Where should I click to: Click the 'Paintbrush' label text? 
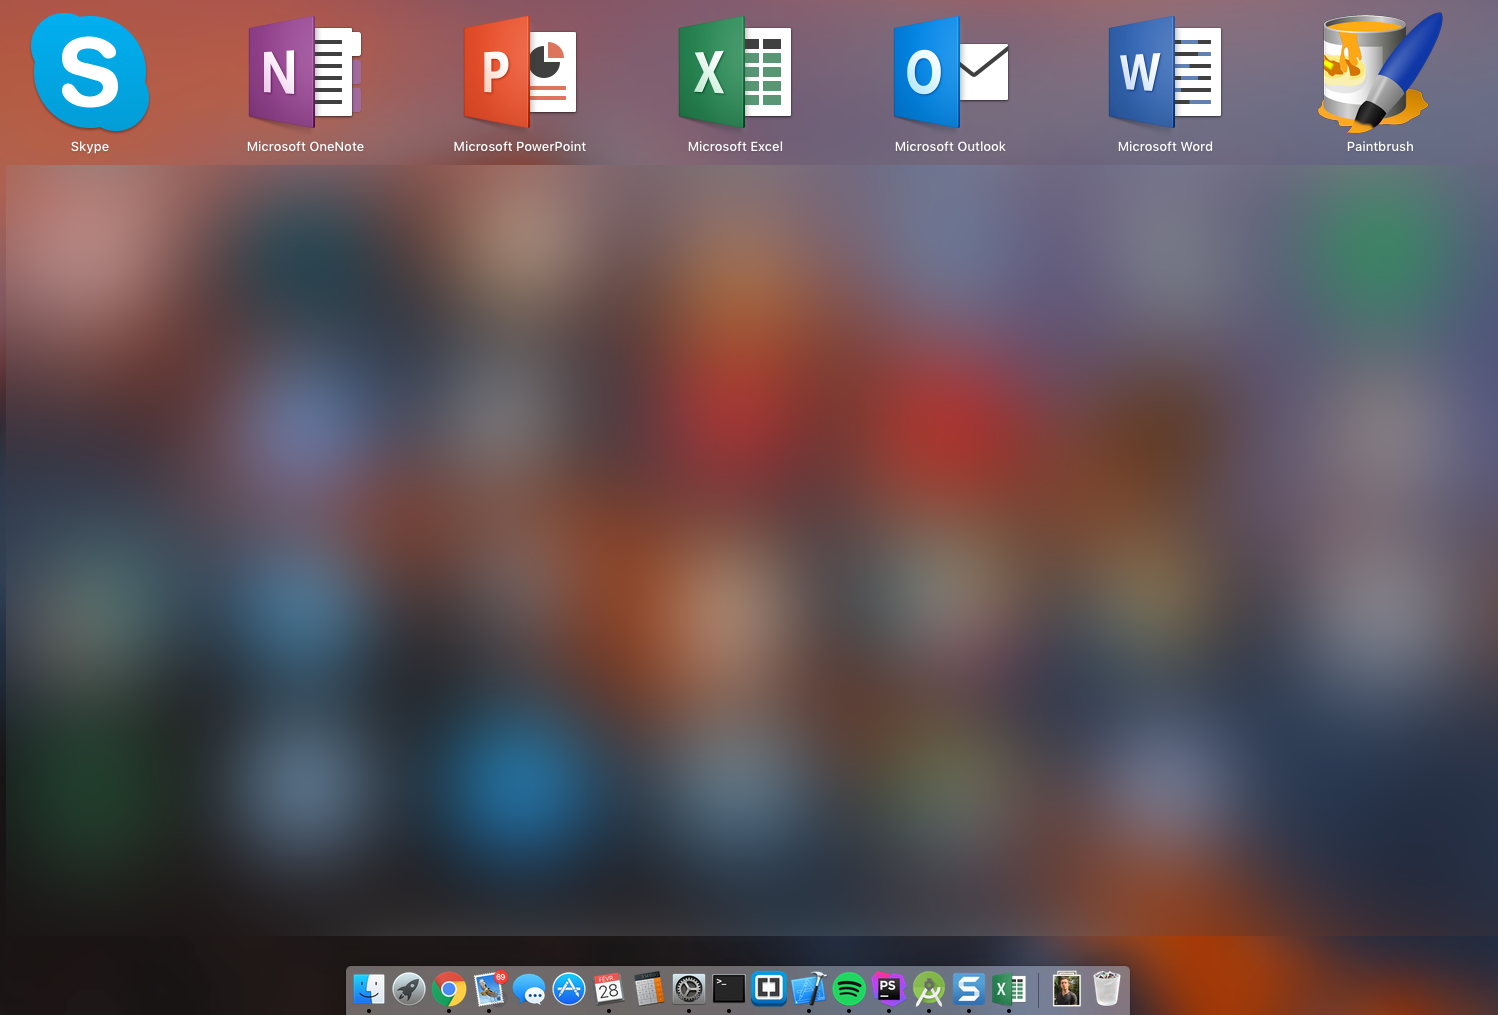(1380, 146)
